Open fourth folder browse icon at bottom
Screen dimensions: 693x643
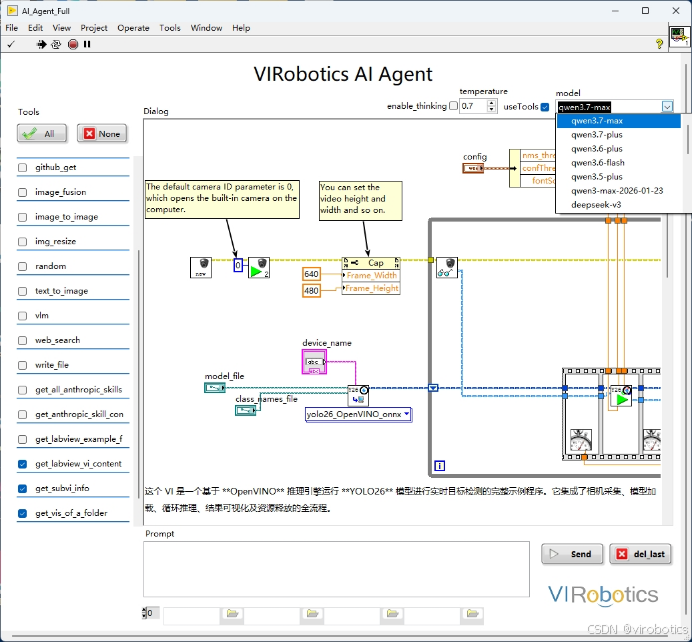pos(472,613)
